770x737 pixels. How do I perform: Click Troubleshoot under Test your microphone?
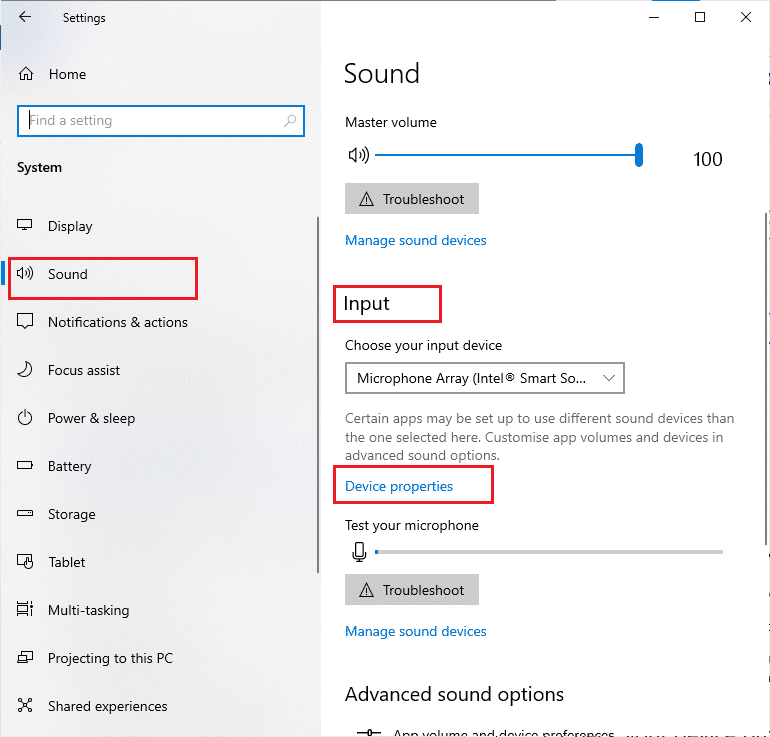click(x=412, y=590)
